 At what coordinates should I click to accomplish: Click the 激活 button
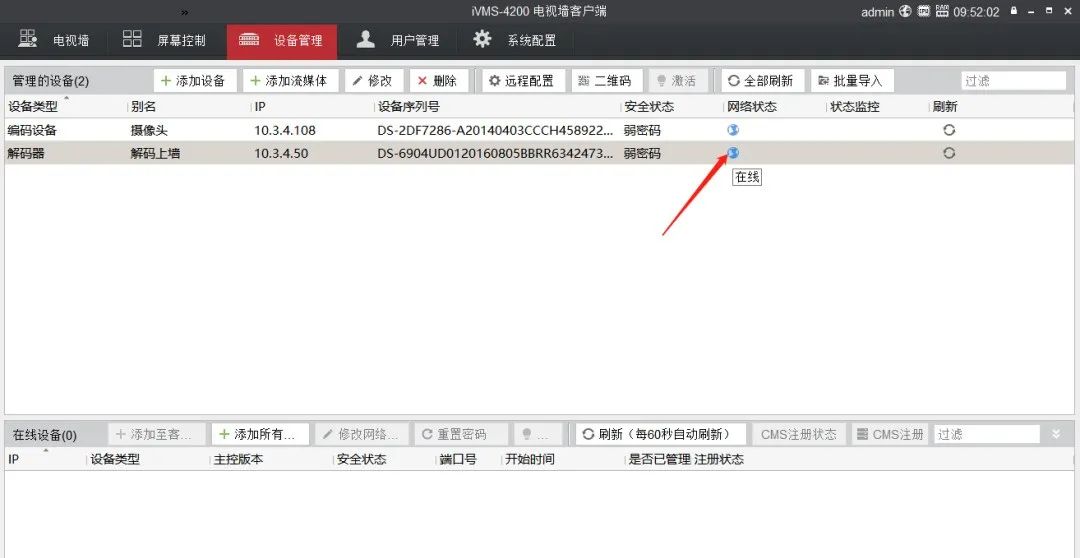(x=677, y=81)
